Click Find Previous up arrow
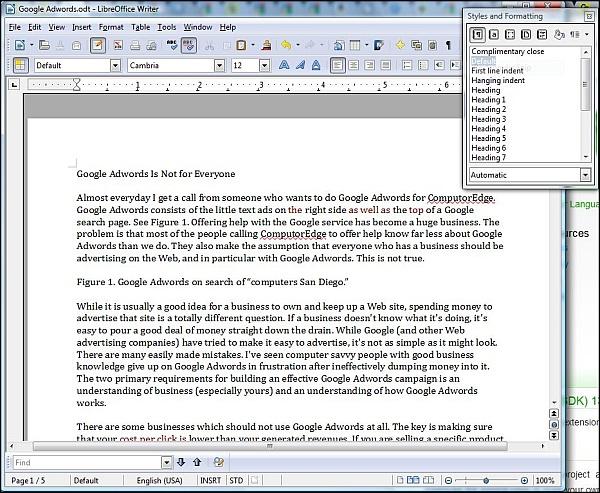 coord(197,462)
